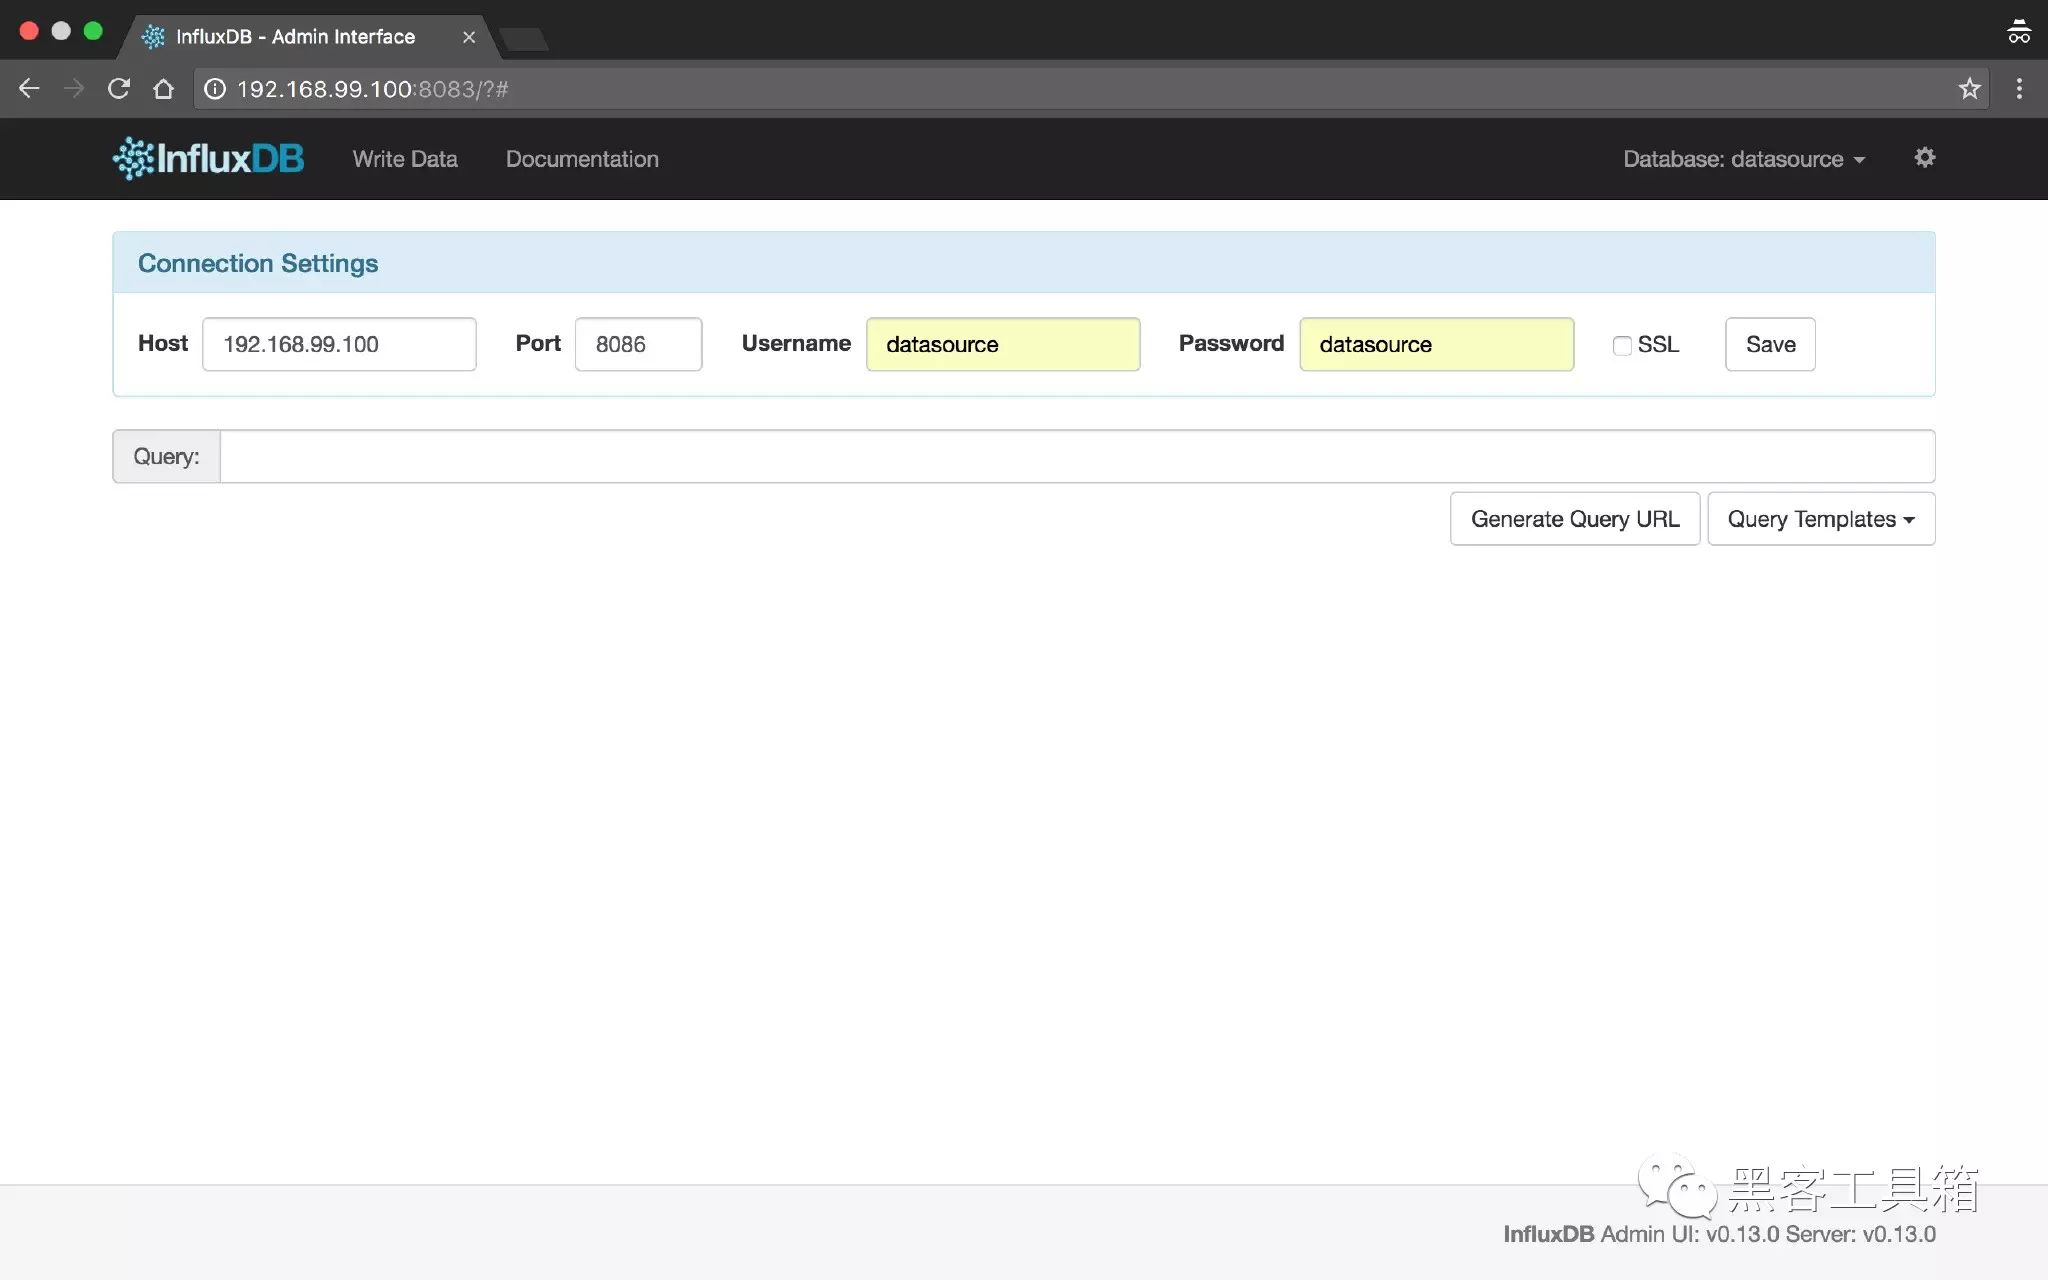The image size is (2048, 1280).
Task: Click the Query: label
Action: point(166,456)
